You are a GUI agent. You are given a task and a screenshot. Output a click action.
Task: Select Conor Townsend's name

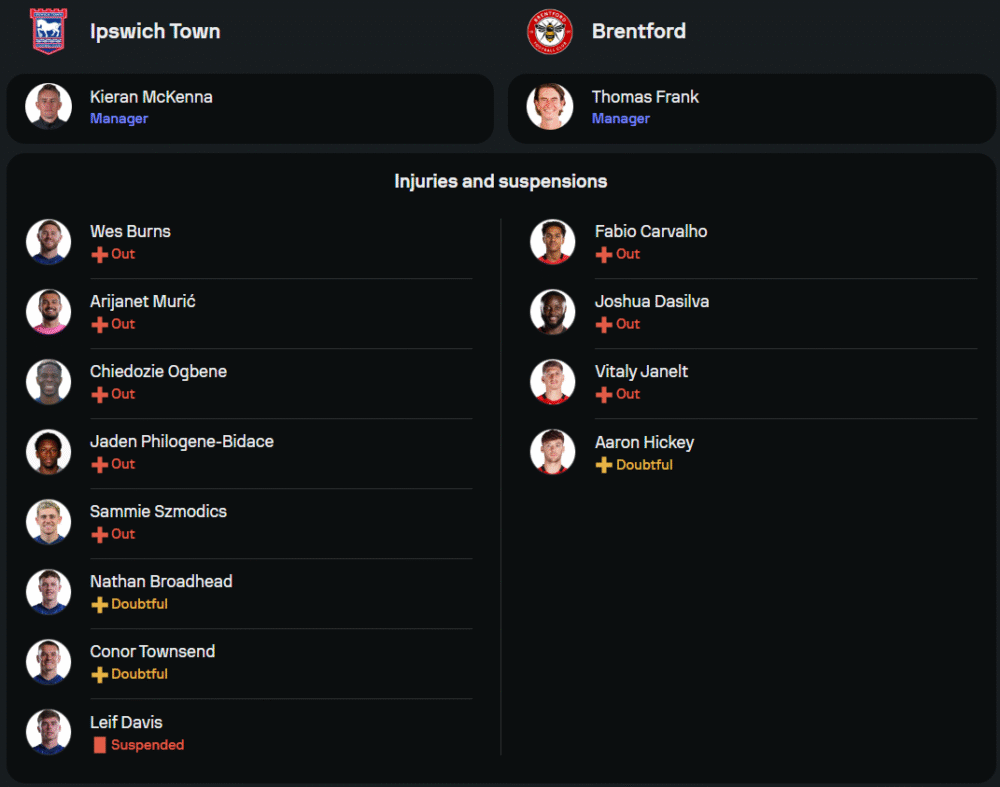pyautogui.click(x=152, y=651)
